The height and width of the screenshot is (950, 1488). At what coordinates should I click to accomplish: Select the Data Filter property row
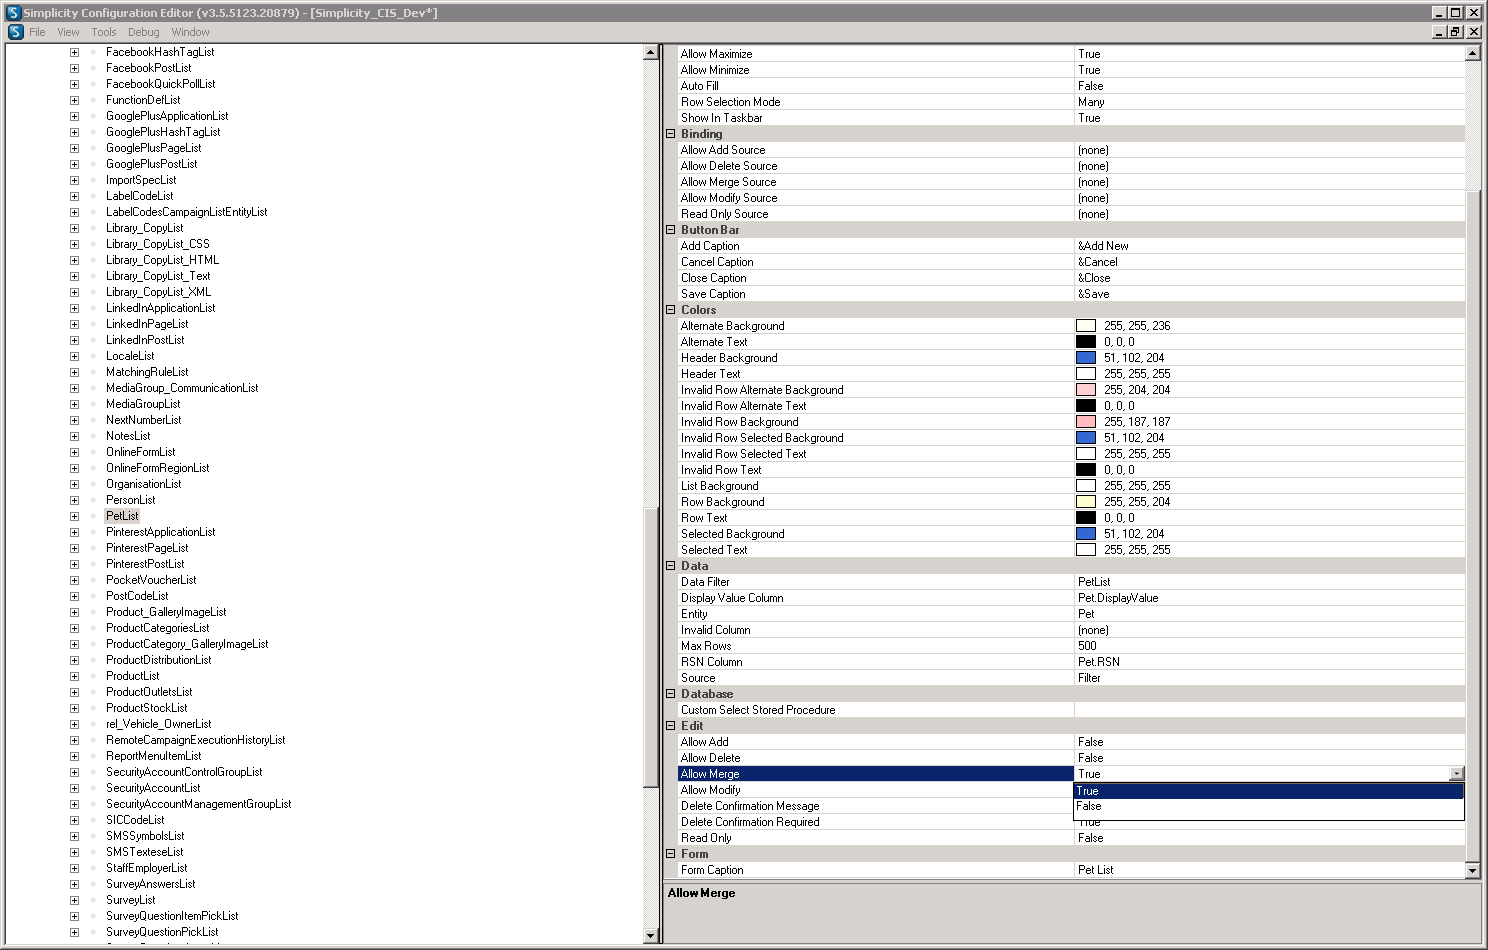pyautogui.click(x=1071, y=582)
